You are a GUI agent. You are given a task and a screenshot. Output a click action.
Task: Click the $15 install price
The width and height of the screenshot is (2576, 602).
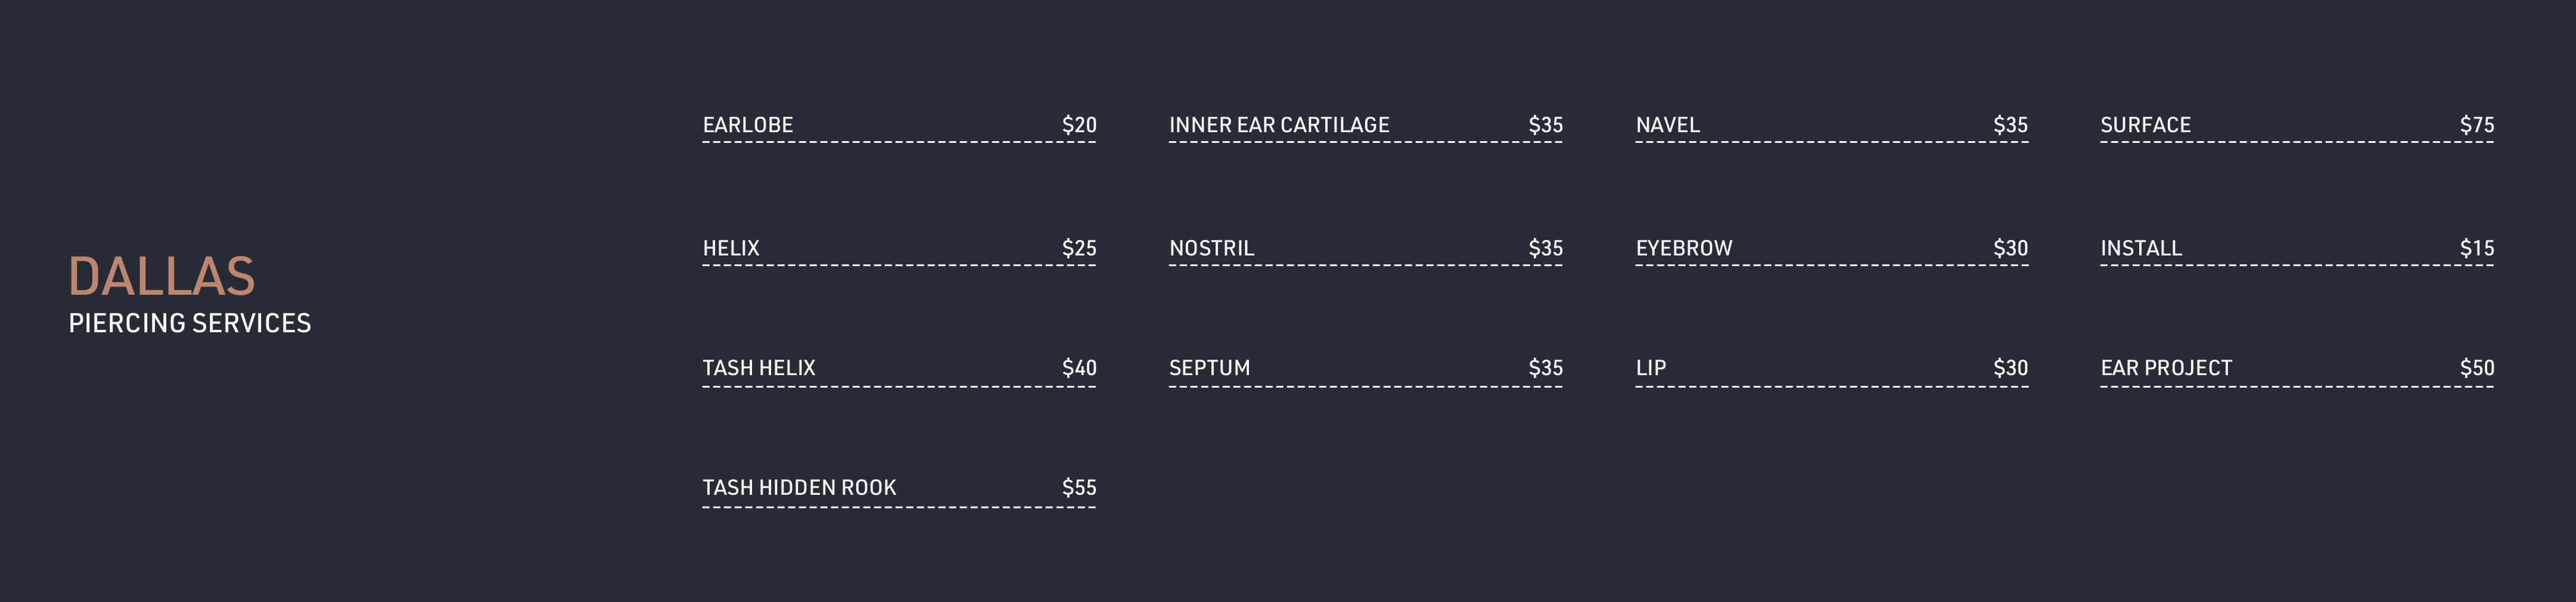coord(2476,248)
